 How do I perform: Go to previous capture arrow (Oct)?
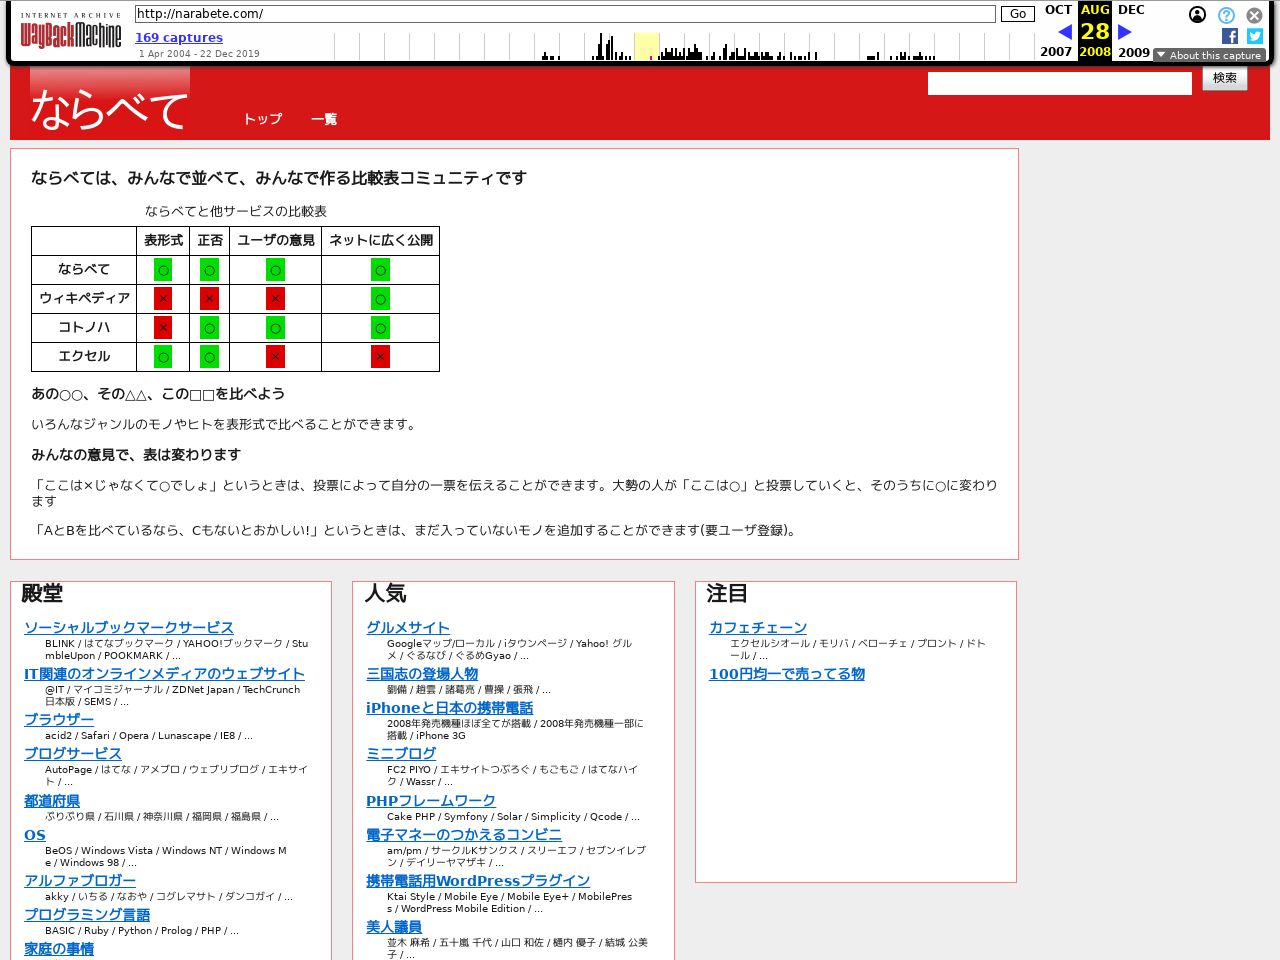(1065, 32)
